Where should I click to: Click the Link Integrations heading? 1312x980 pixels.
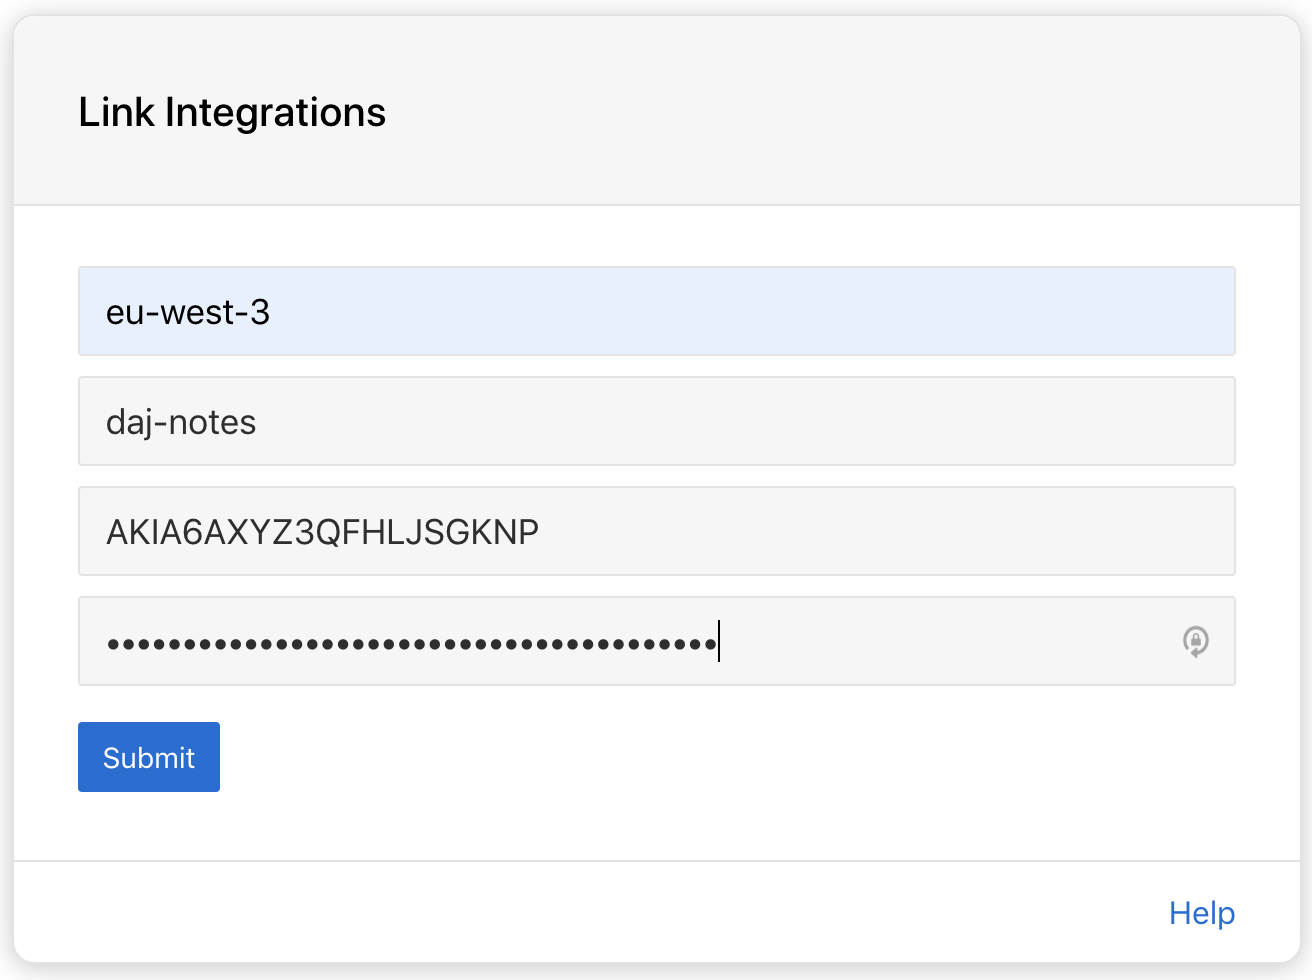232,112
